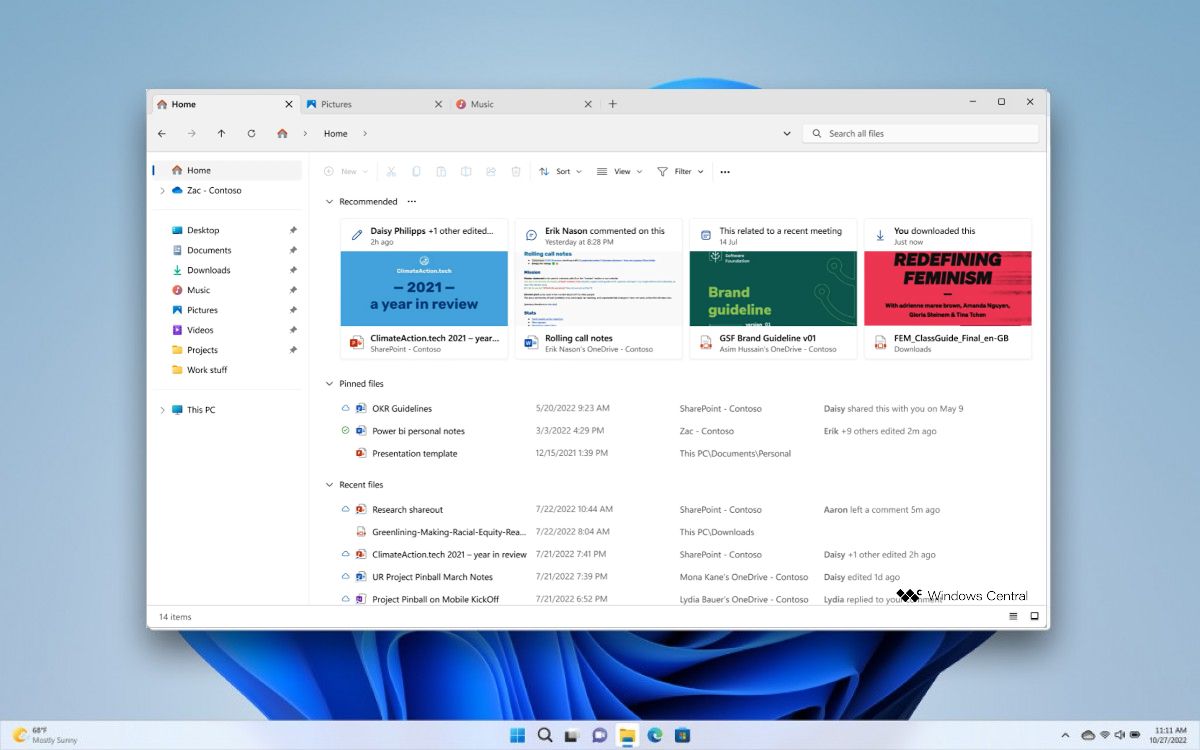The height and width of the screenshot is (750, 1200).
Task: Unpin the Desktop folder pin icon
Action: [293, 230]
